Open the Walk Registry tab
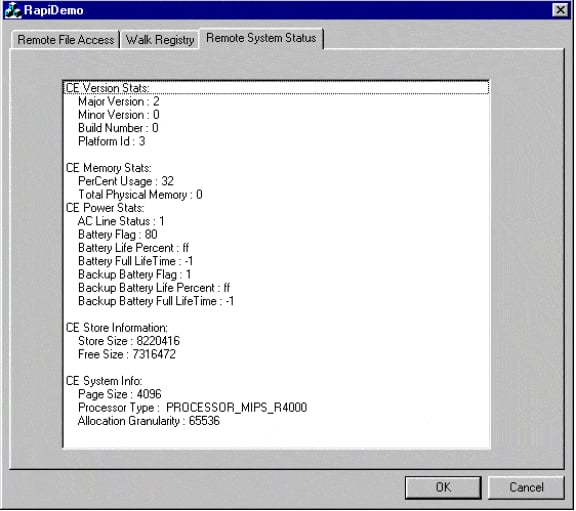 pyautogui.click(x=160, y=39)
